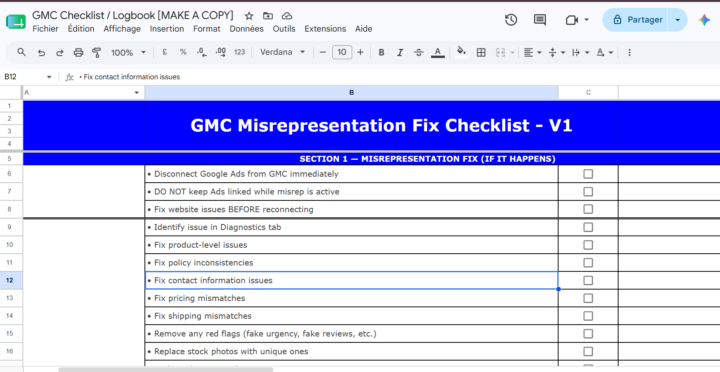Viewport: 720px width, 372px height.
Task: Check box for Disconnect Google Ads row
Action: tap(588, 174)
